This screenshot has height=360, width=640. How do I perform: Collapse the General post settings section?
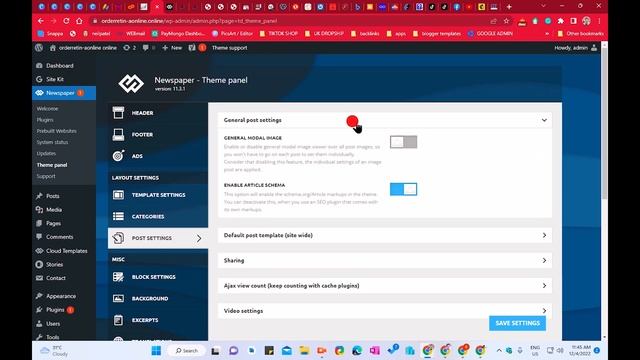384,120
